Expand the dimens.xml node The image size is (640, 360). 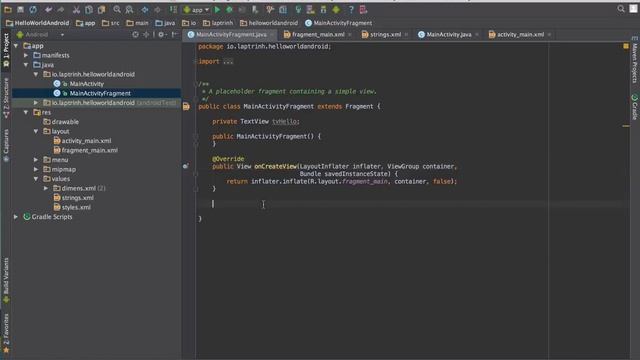[46, 188]
